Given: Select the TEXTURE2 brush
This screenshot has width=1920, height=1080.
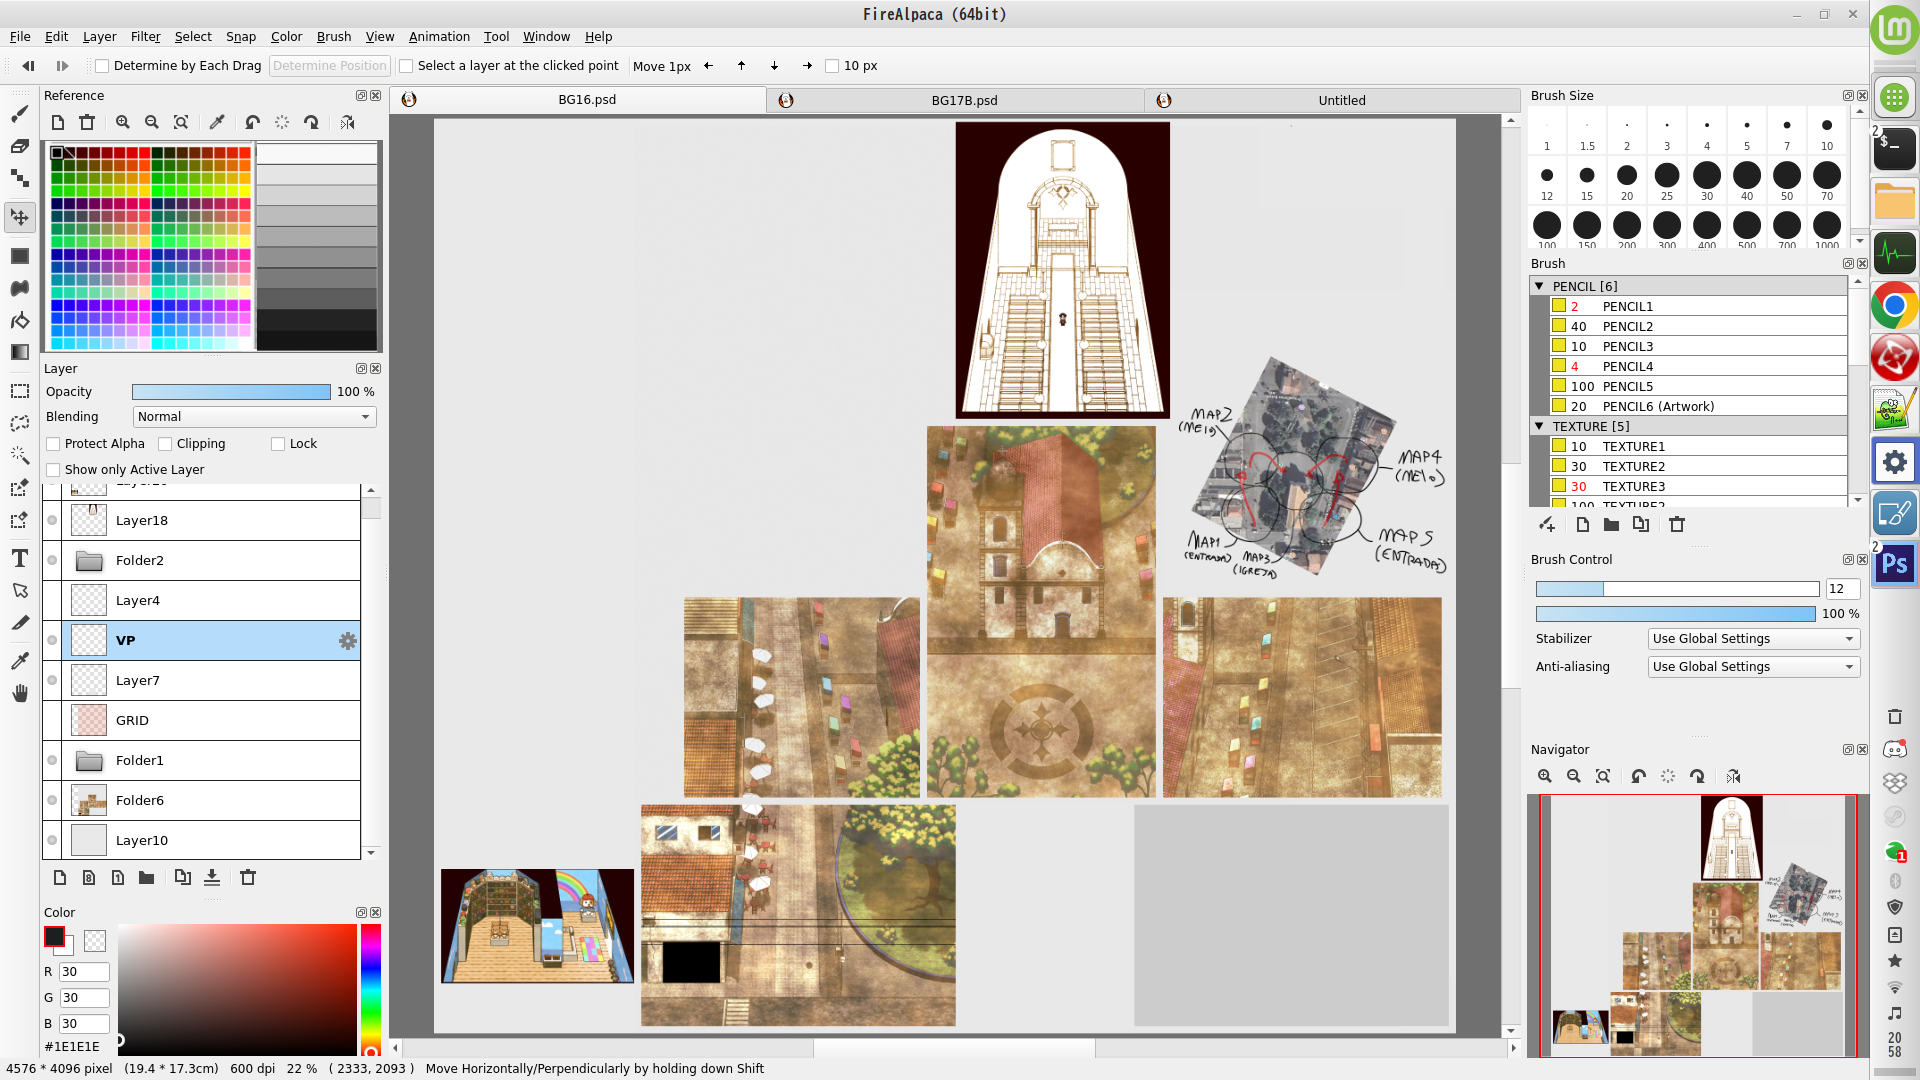Looking at the screenshot, I should click(1698, 466).
